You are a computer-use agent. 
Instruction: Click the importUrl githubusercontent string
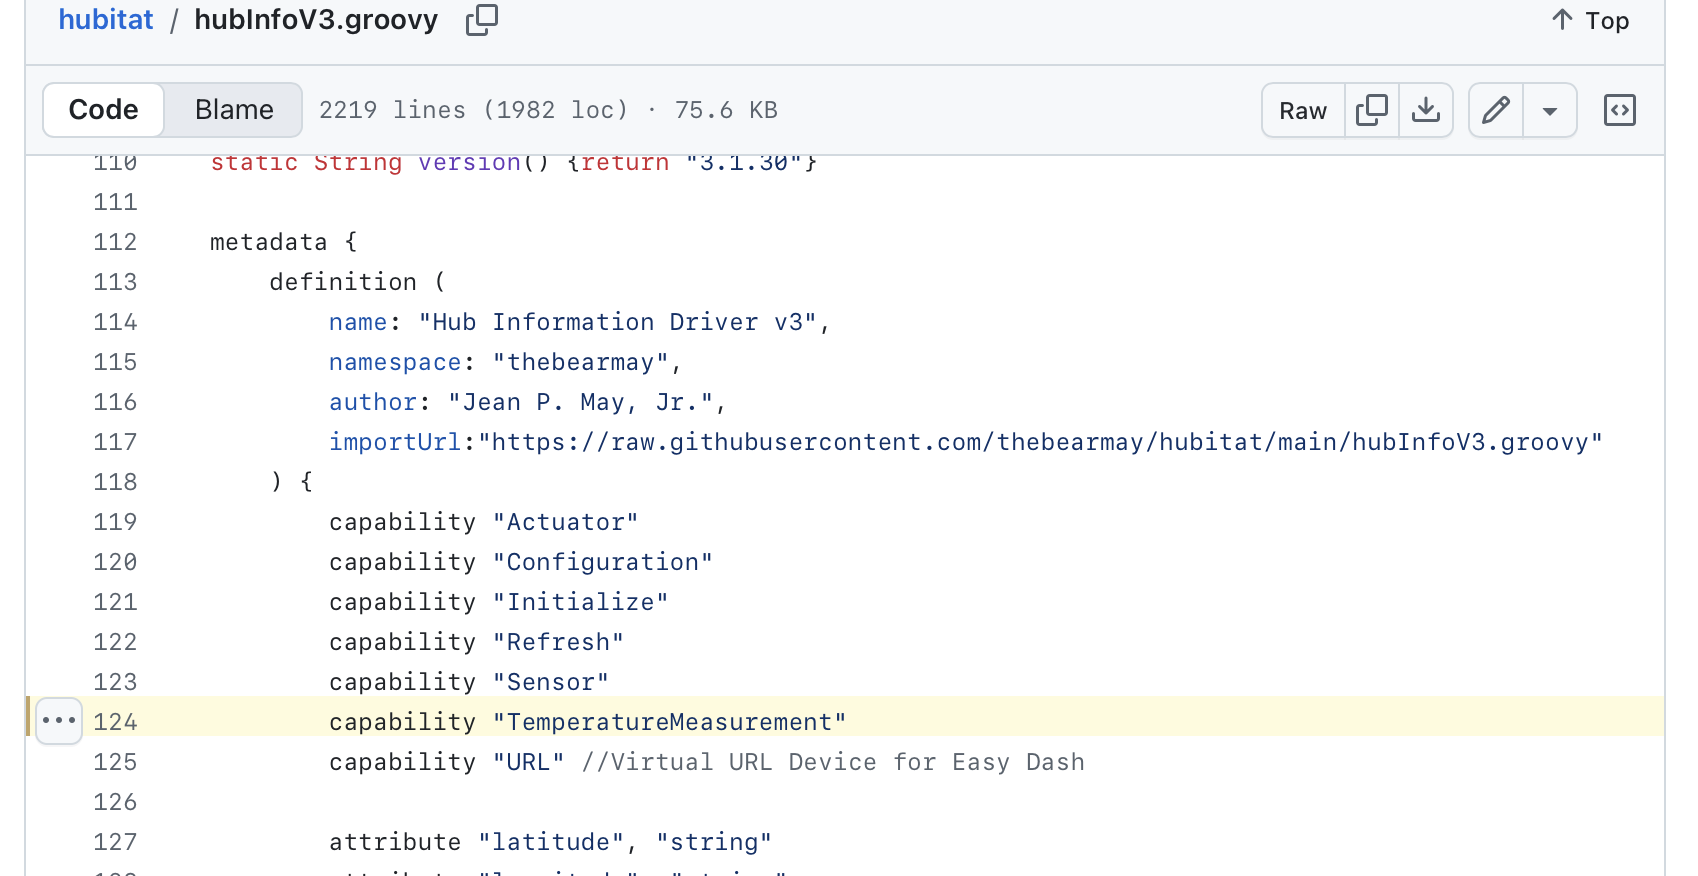pos(1040,442)
